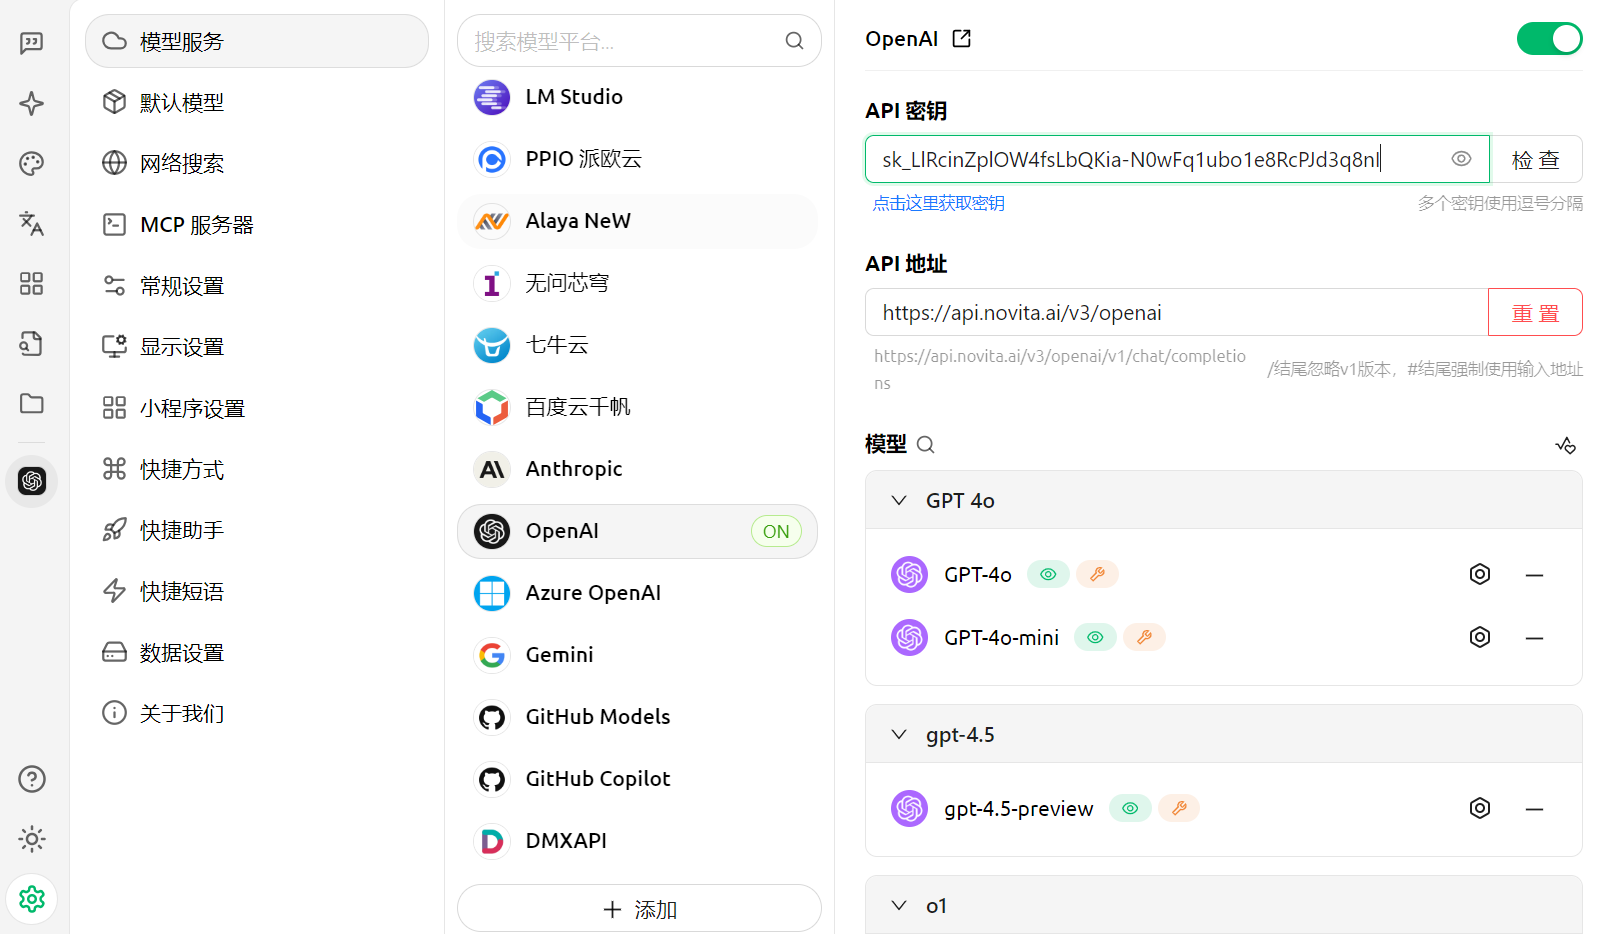
Task: Click the 重置 button for API address
Action: [1535, 312]
